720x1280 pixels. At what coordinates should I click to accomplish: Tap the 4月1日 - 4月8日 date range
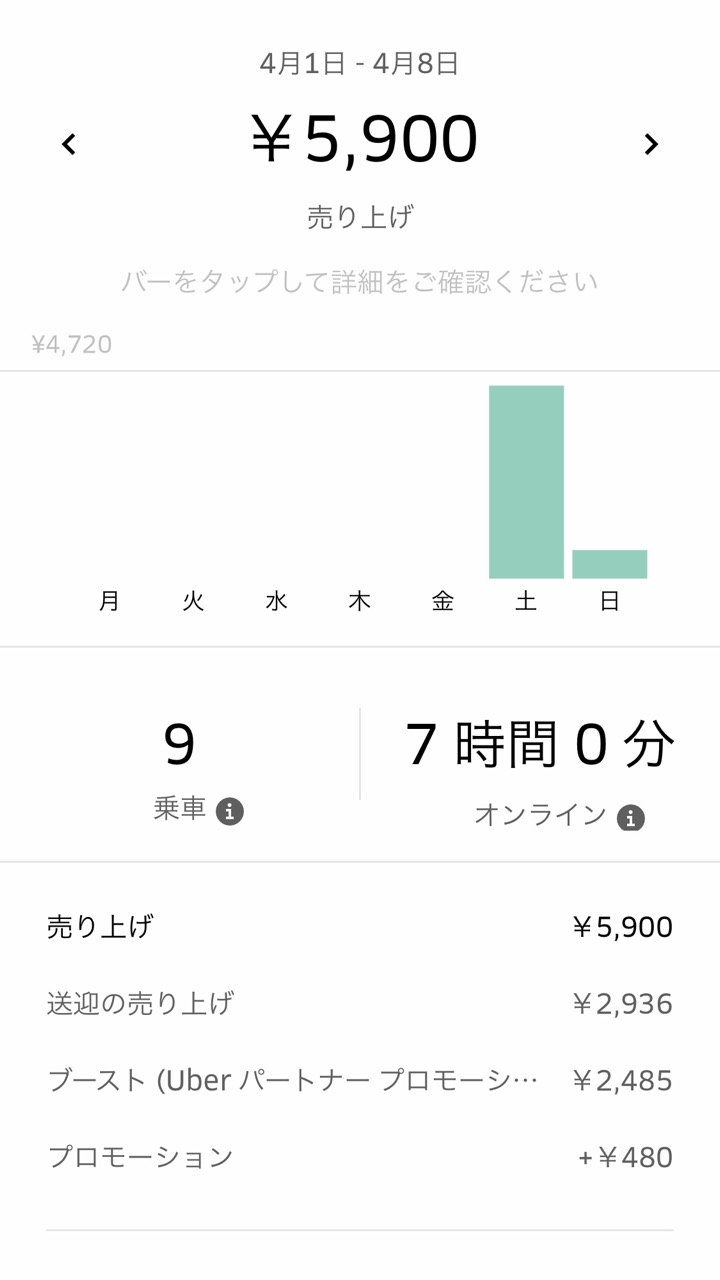tap(360, 64)
